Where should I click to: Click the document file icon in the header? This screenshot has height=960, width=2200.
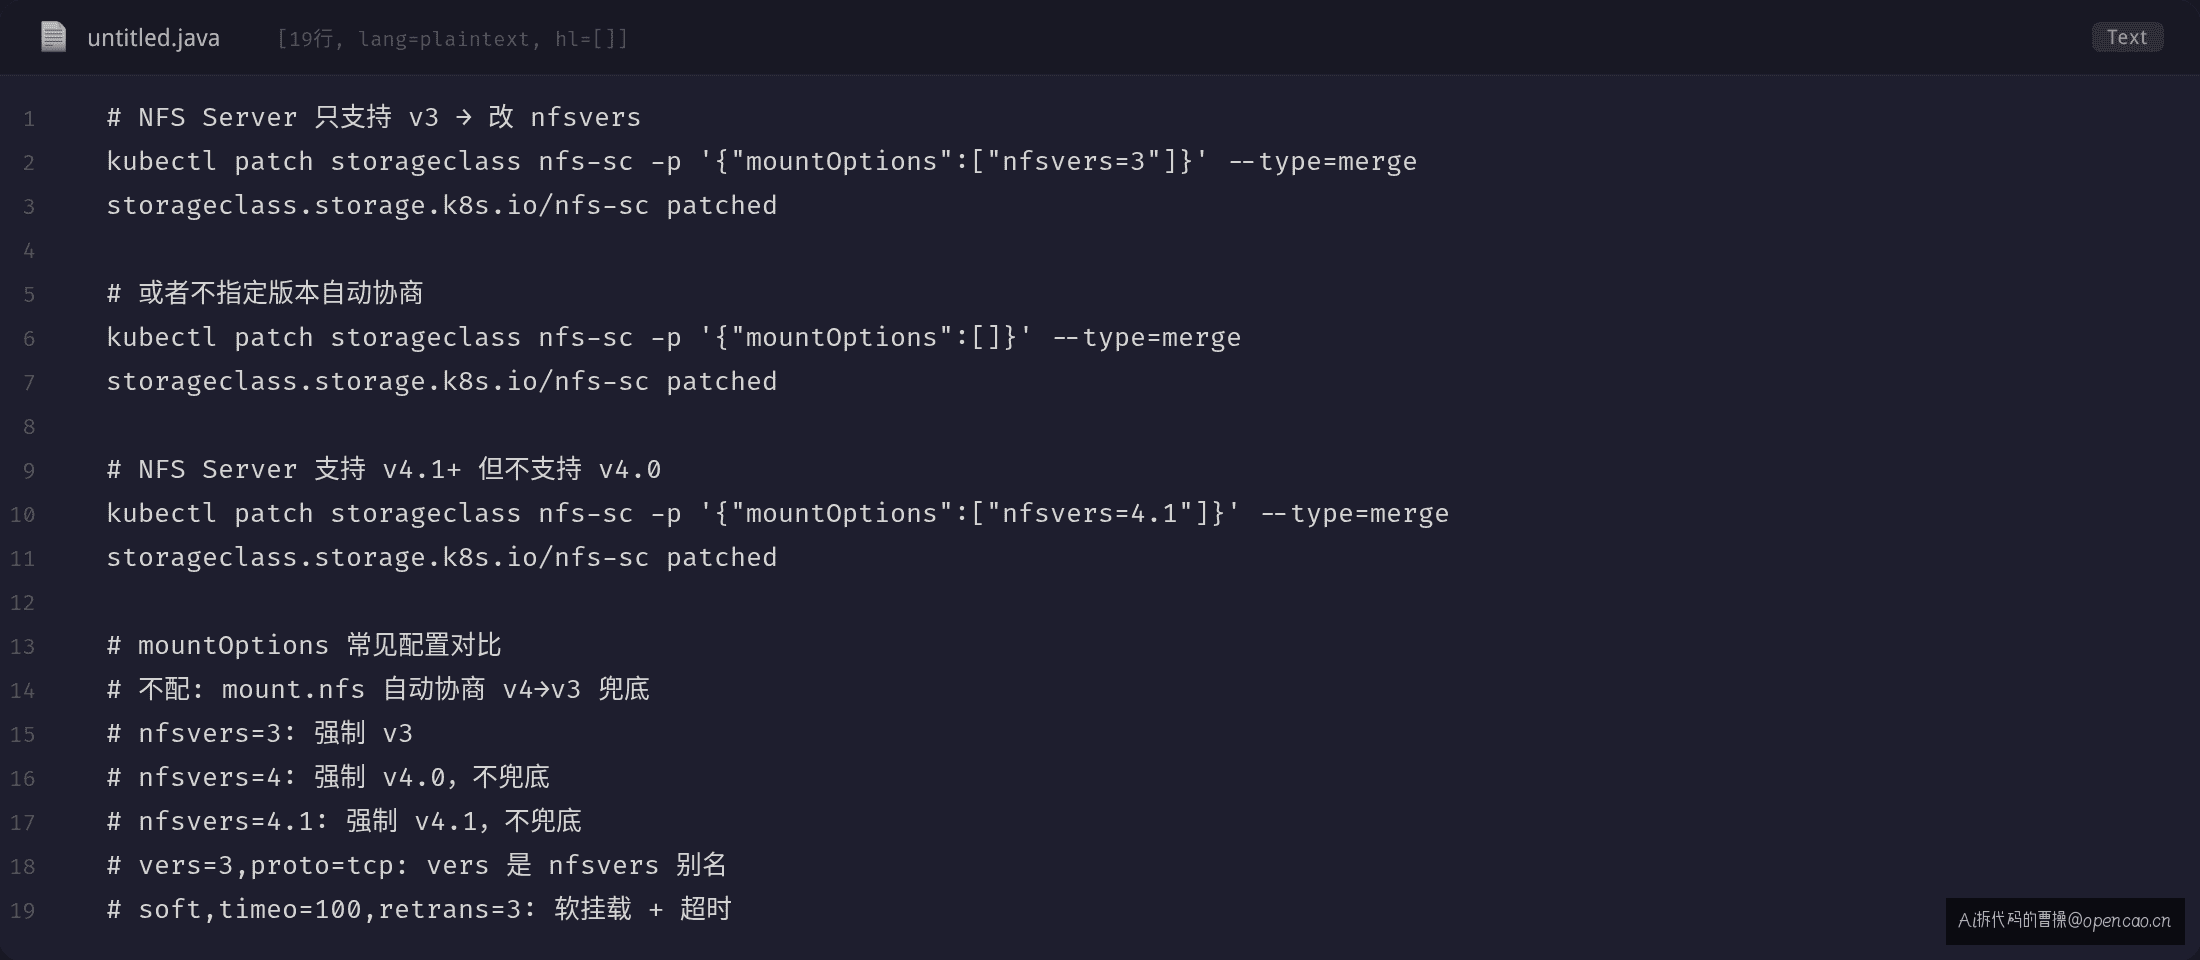[x=53, y=37]
